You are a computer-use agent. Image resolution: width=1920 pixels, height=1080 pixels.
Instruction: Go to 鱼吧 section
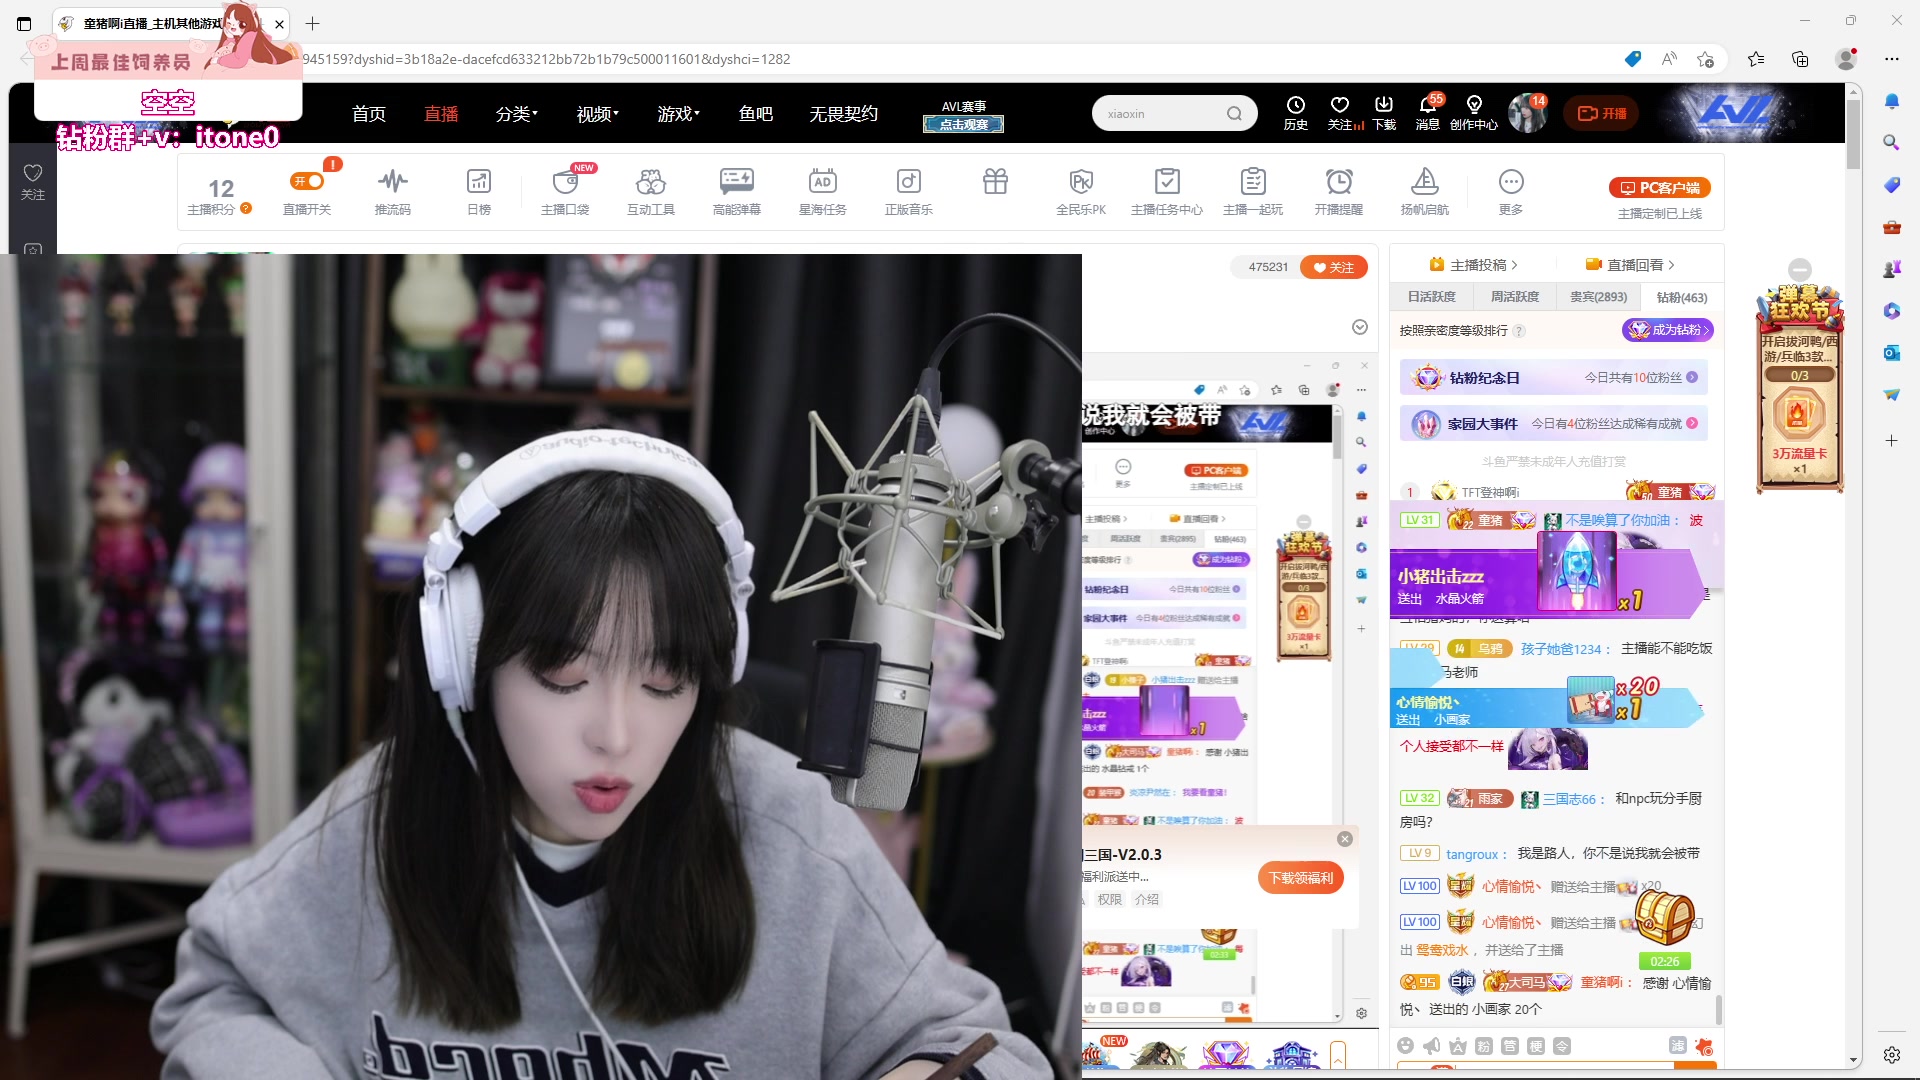756,114
